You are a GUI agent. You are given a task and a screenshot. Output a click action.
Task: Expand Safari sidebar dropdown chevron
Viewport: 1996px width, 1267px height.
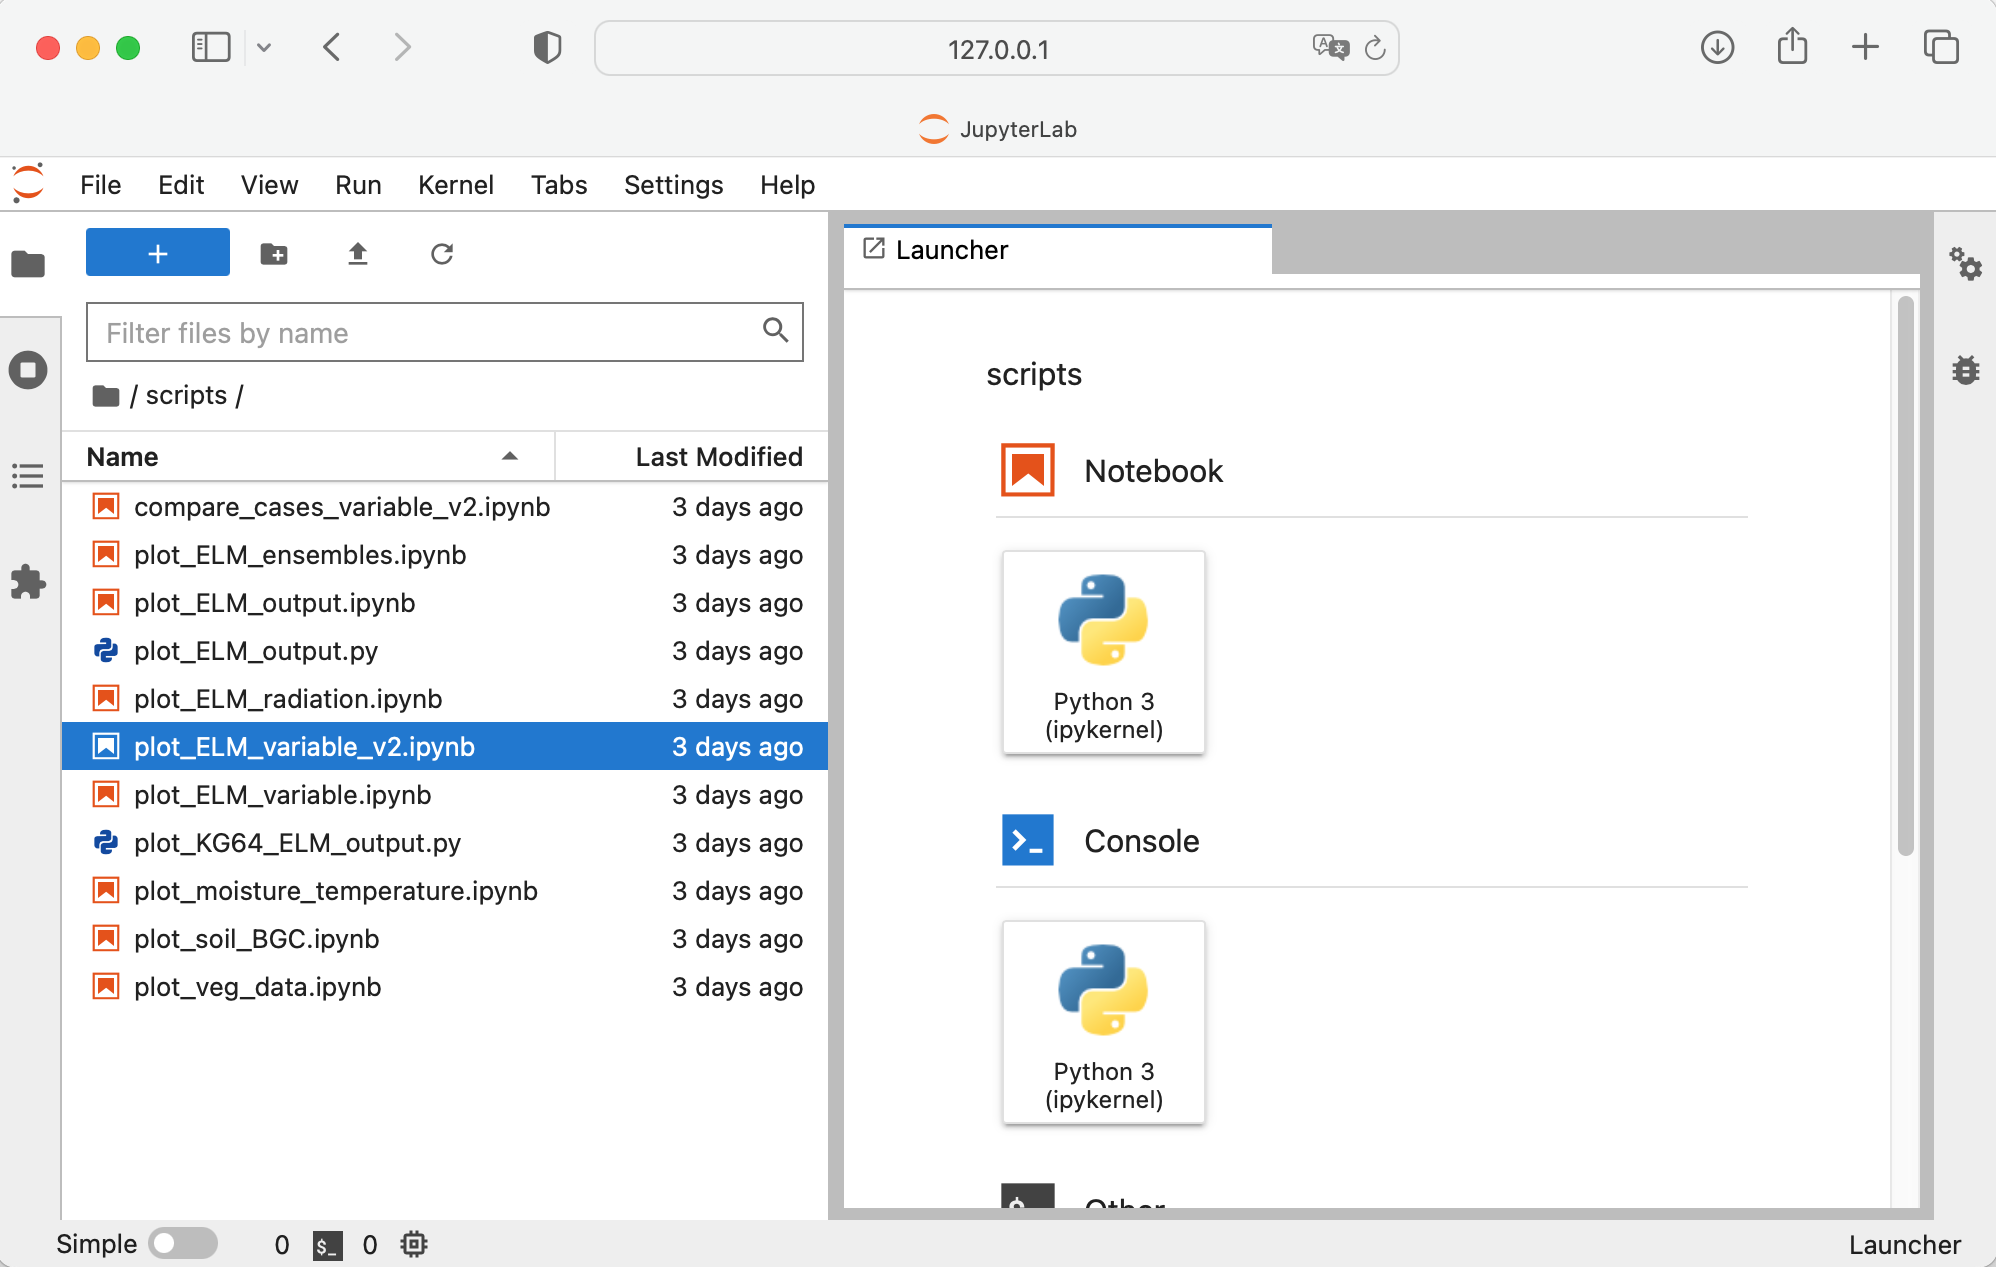point(264,47)
